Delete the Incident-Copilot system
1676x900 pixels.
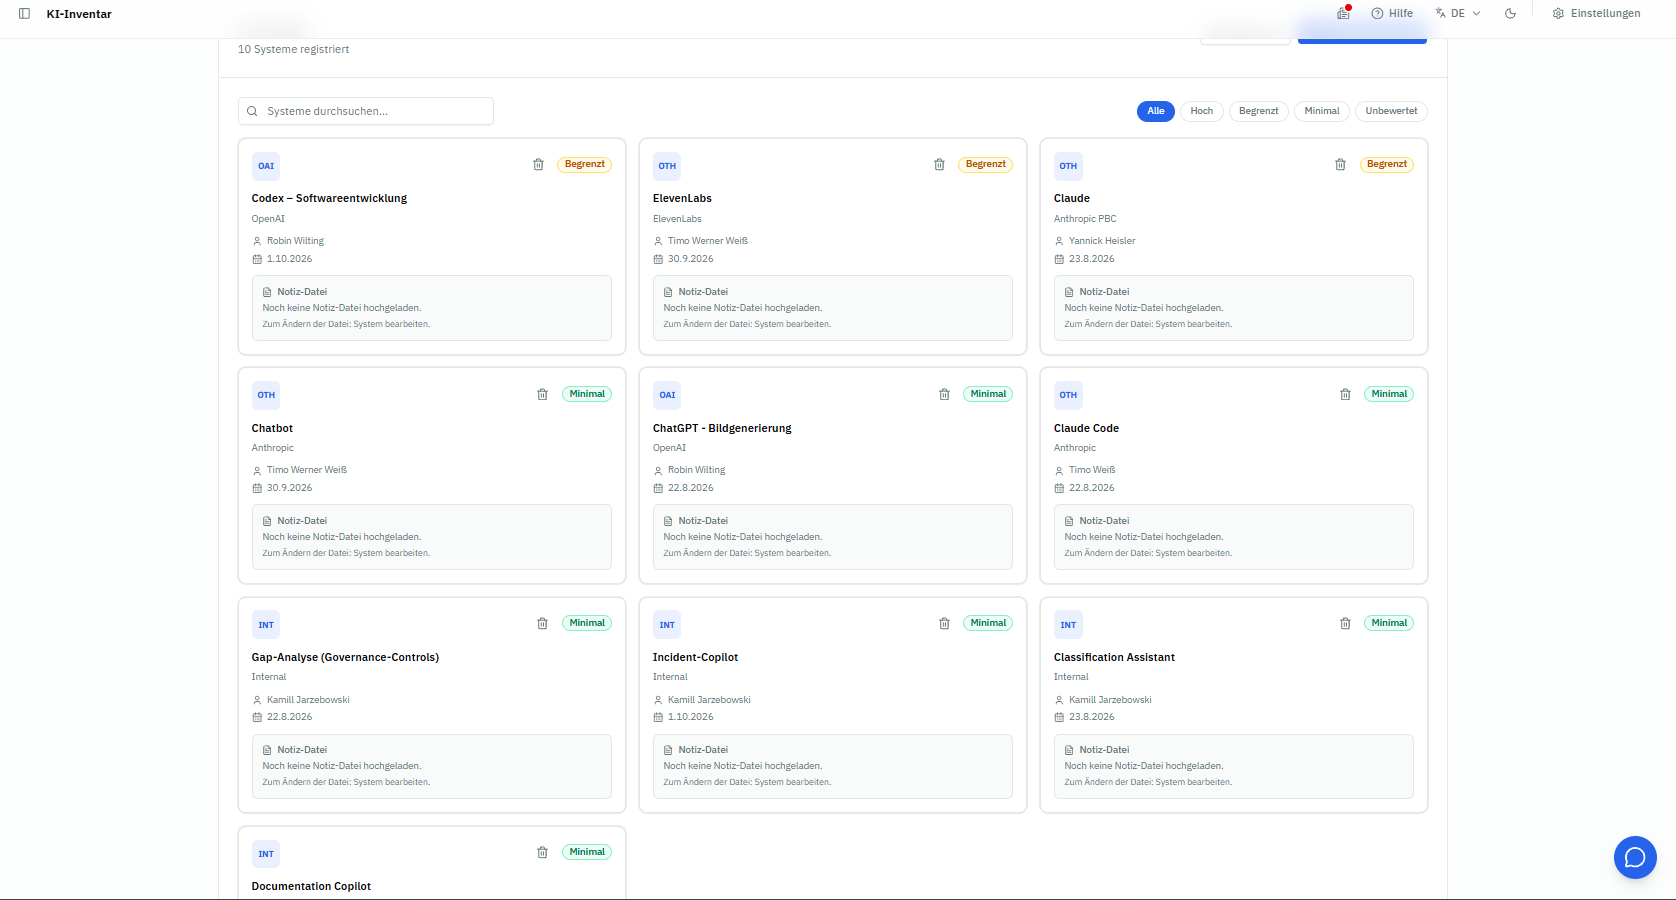point(944,623)
